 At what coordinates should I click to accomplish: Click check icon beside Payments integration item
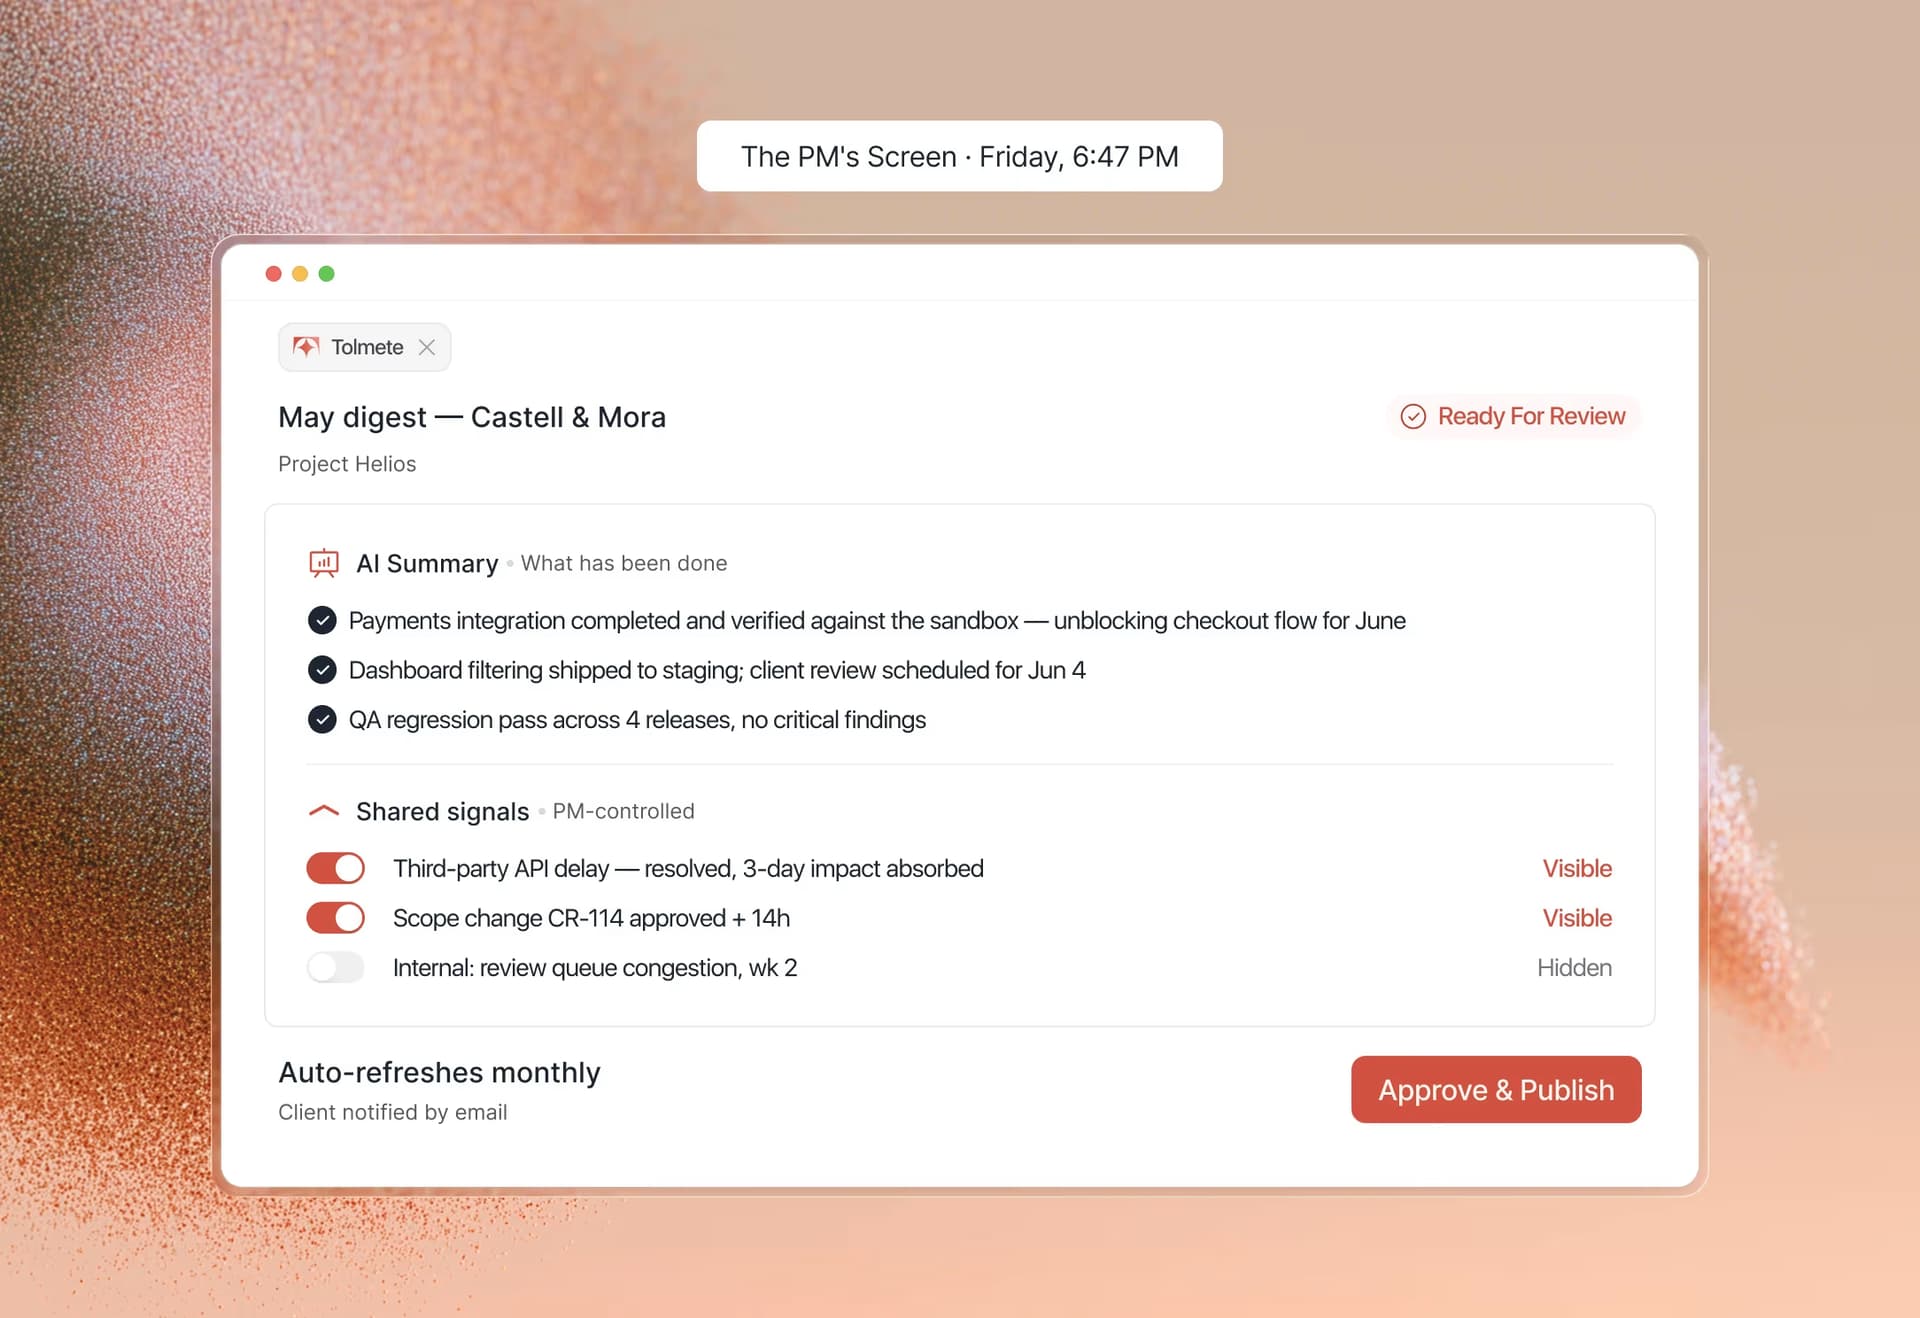pyautogui.click(x=322, y=620)
